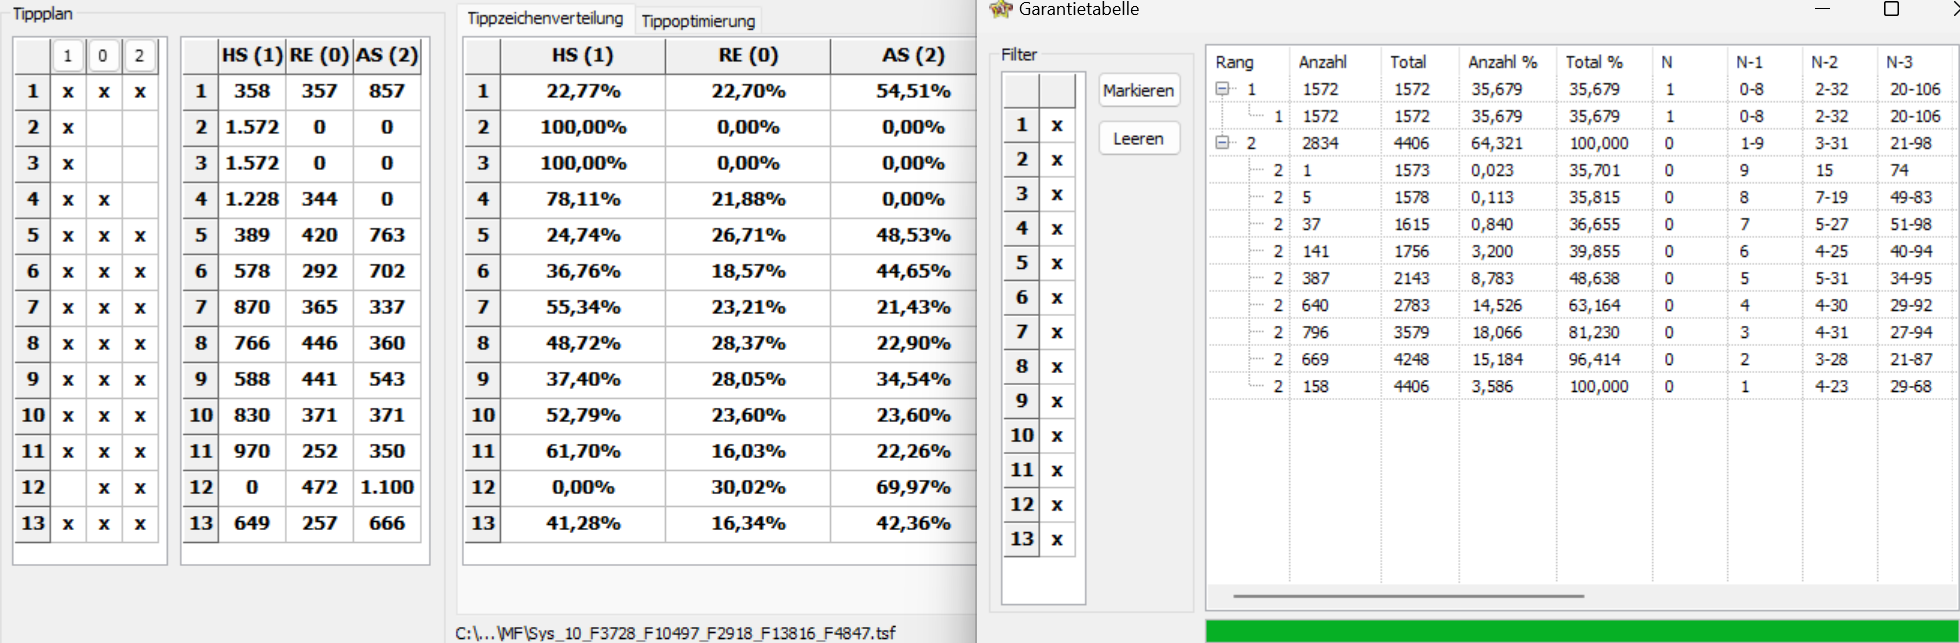This screenshot has width=1960, height=643.
Task: Open the Tippzeichenverteilung tab
Action: 545,18
